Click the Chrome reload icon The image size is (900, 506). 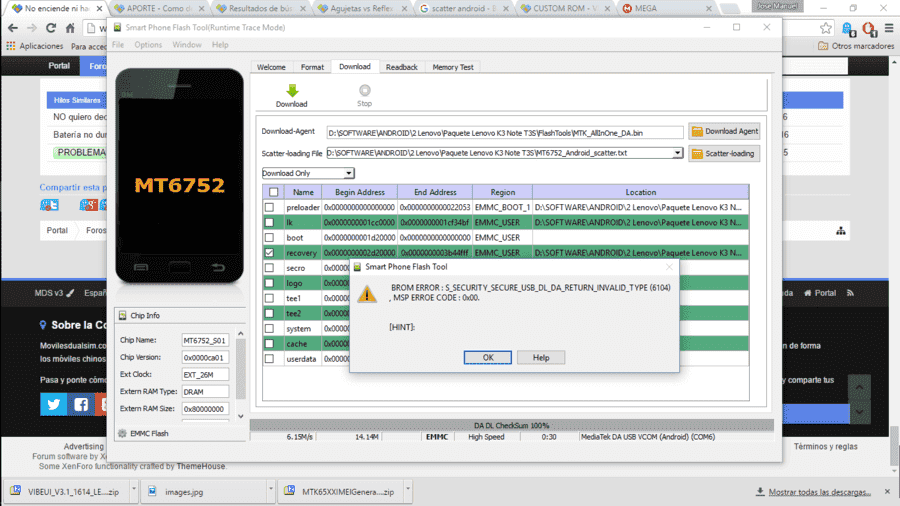click(51, 28)
